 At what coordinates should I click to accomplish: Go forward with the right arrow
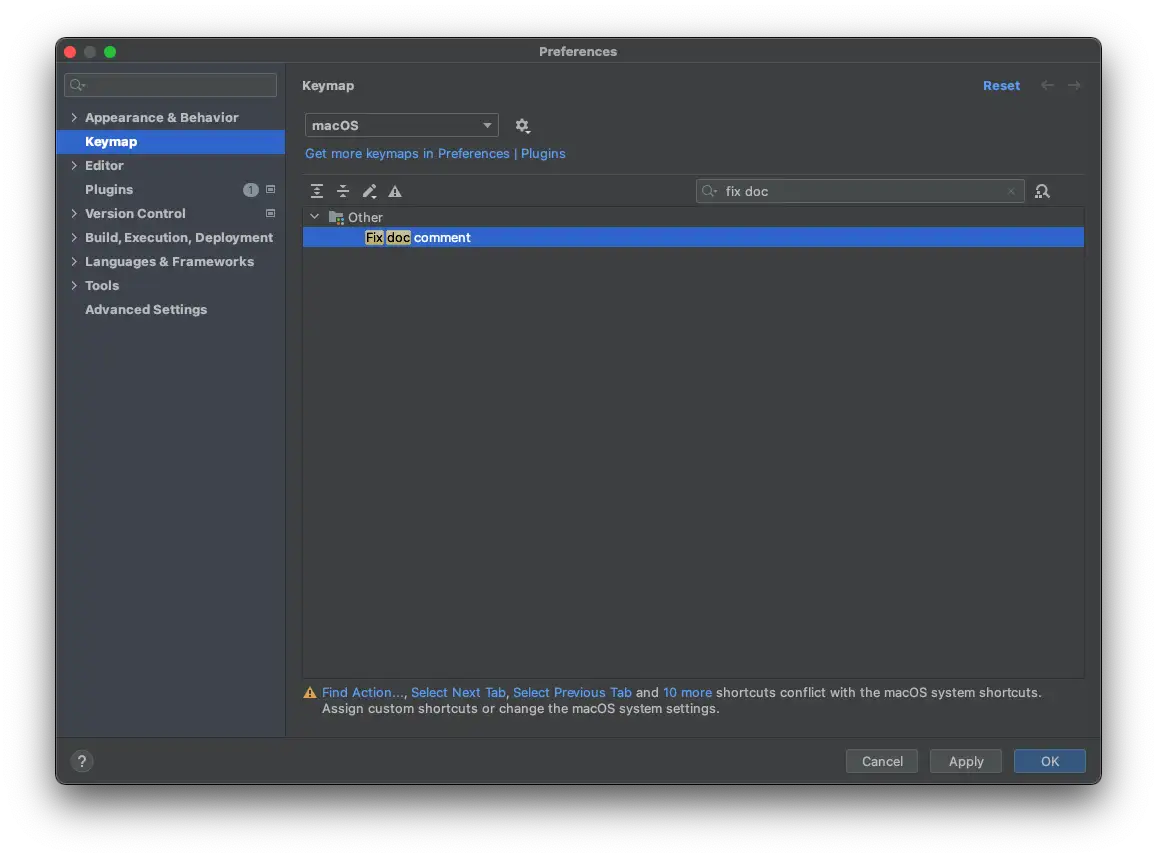click(x=1074, y=86)
